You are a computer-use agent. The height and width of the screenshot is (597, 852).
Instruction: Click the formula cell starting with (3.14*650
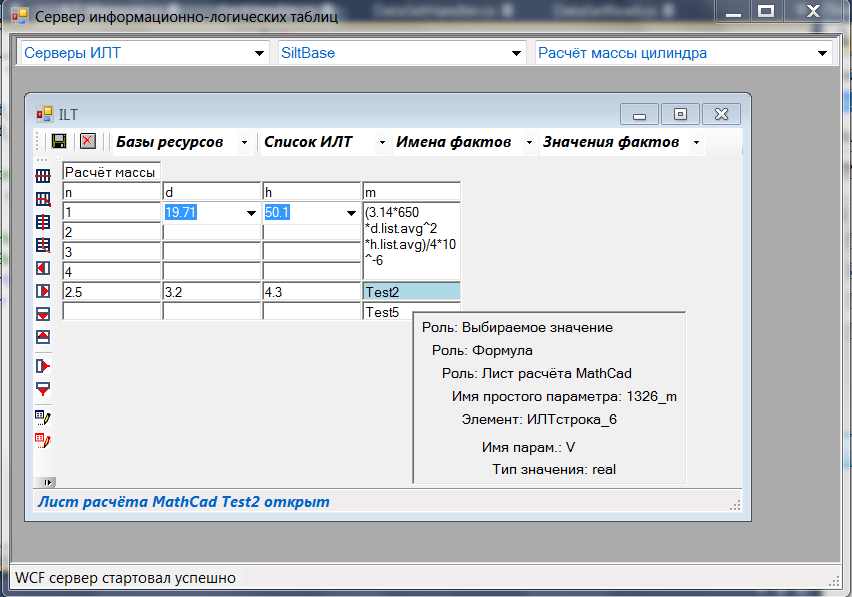(x=411, y=241)
